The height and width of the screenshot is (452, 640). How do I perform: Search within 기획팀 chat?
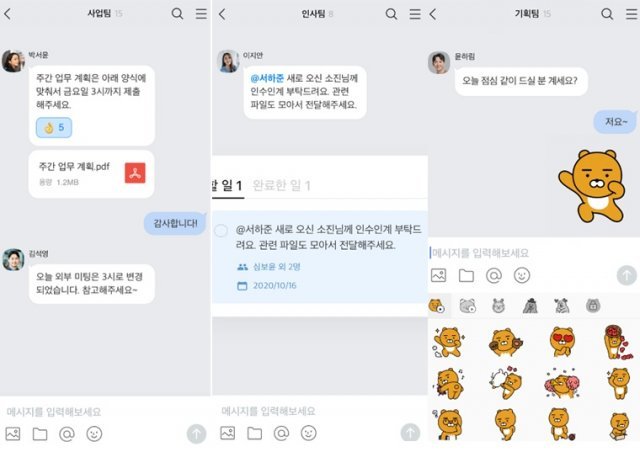coord(607,14)
